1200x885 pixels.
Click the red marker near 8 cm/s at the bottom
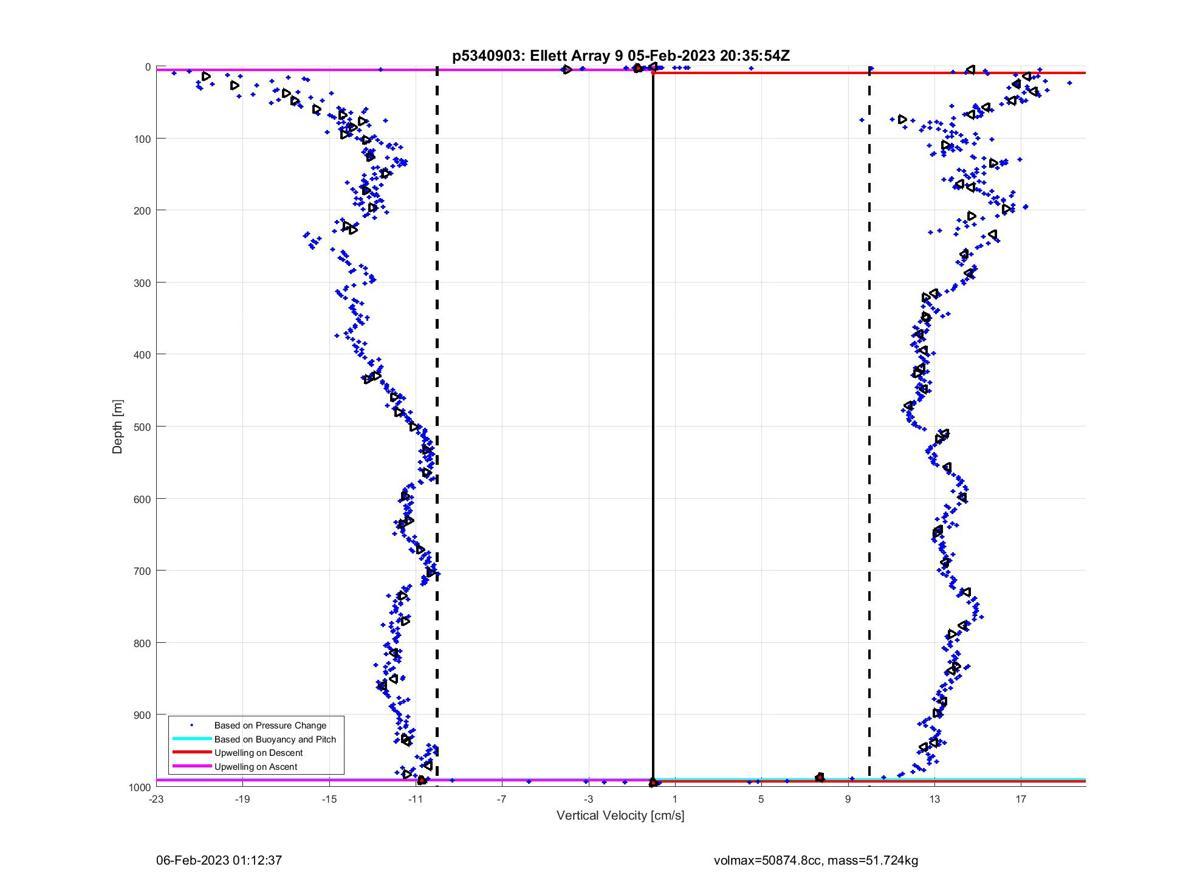820,777
